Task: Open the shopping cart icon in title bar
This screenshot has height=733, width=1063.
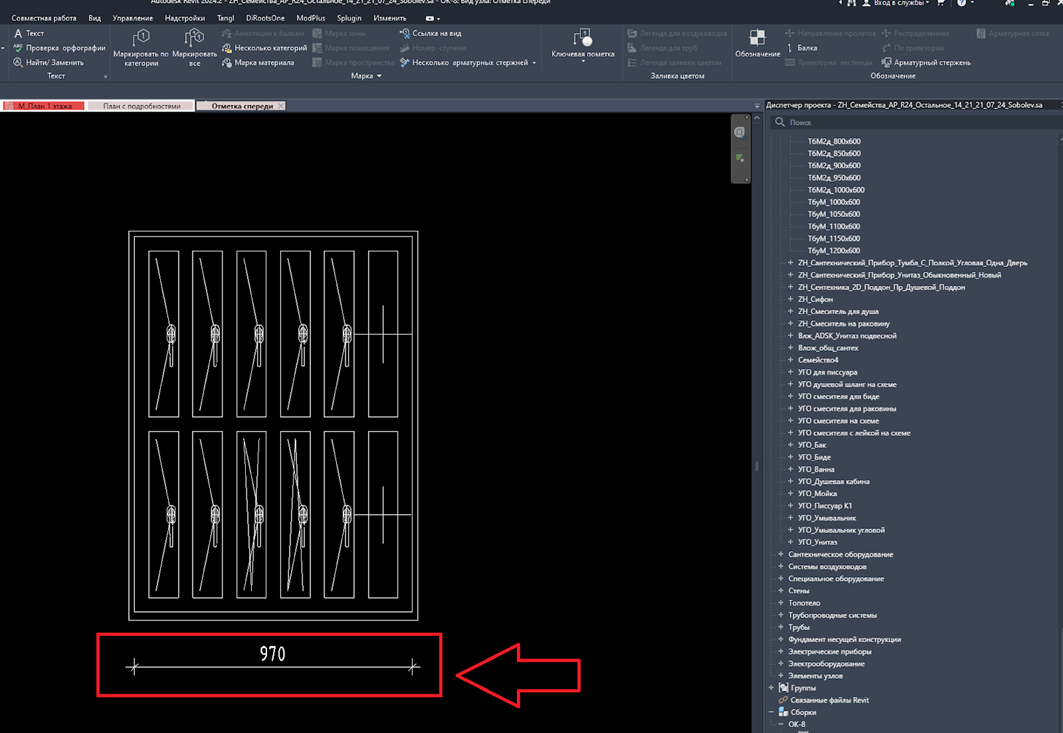Action: 940,3
